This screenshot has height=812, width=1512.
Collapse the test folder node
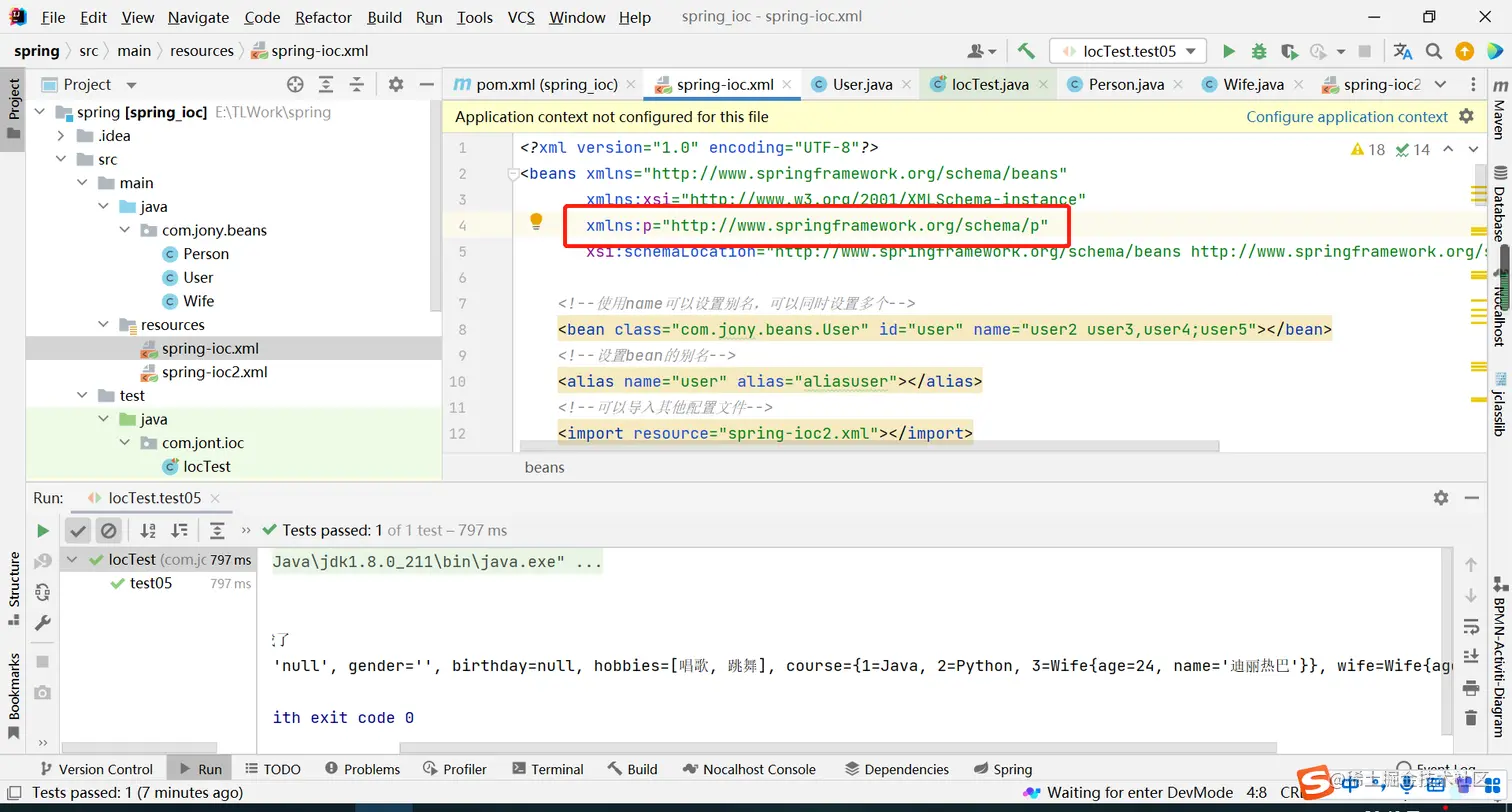tap(83, 396)
